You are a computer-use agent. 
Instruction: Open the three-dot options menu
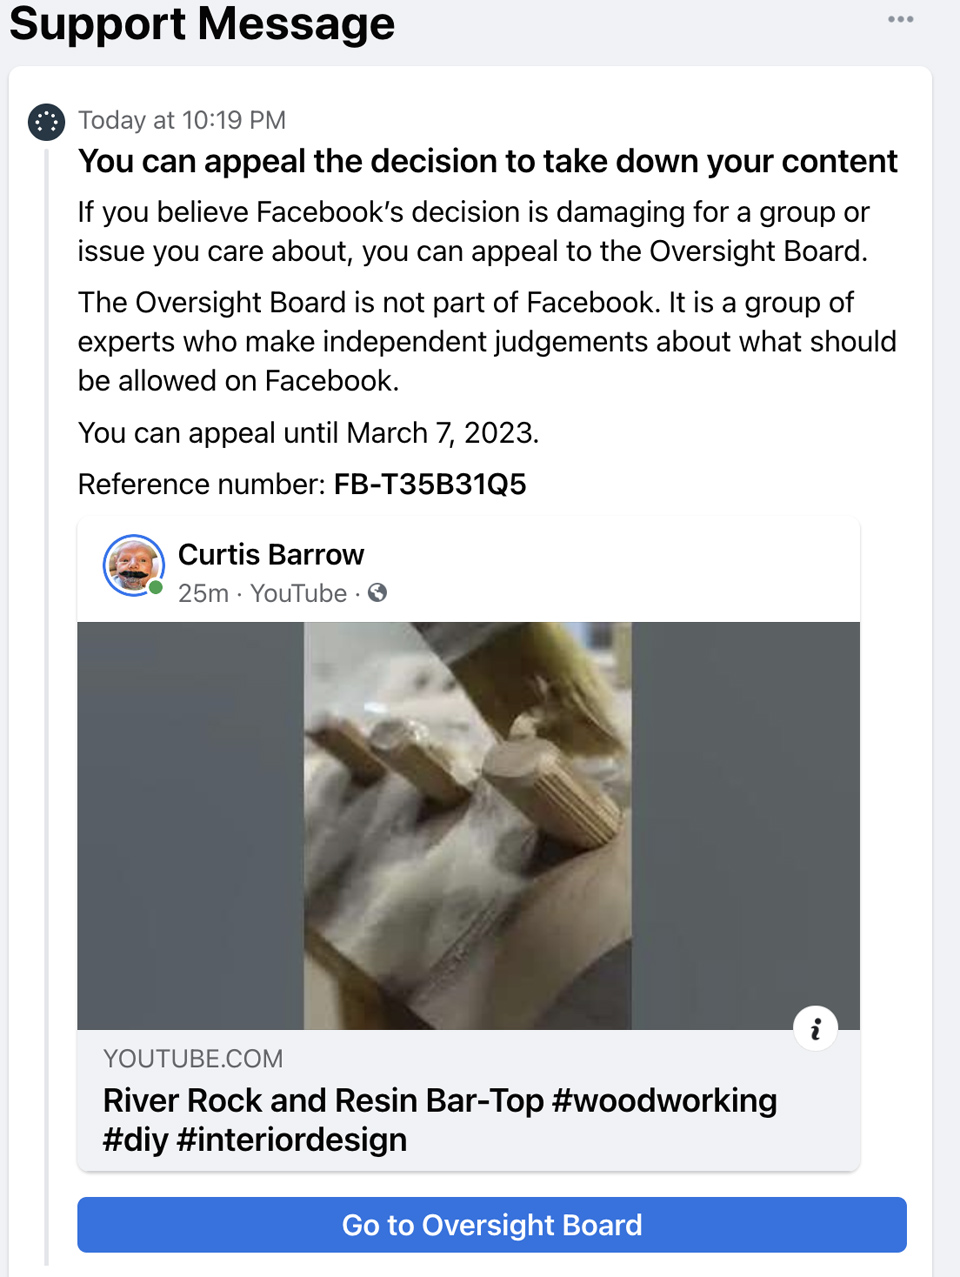click(900, 19)
